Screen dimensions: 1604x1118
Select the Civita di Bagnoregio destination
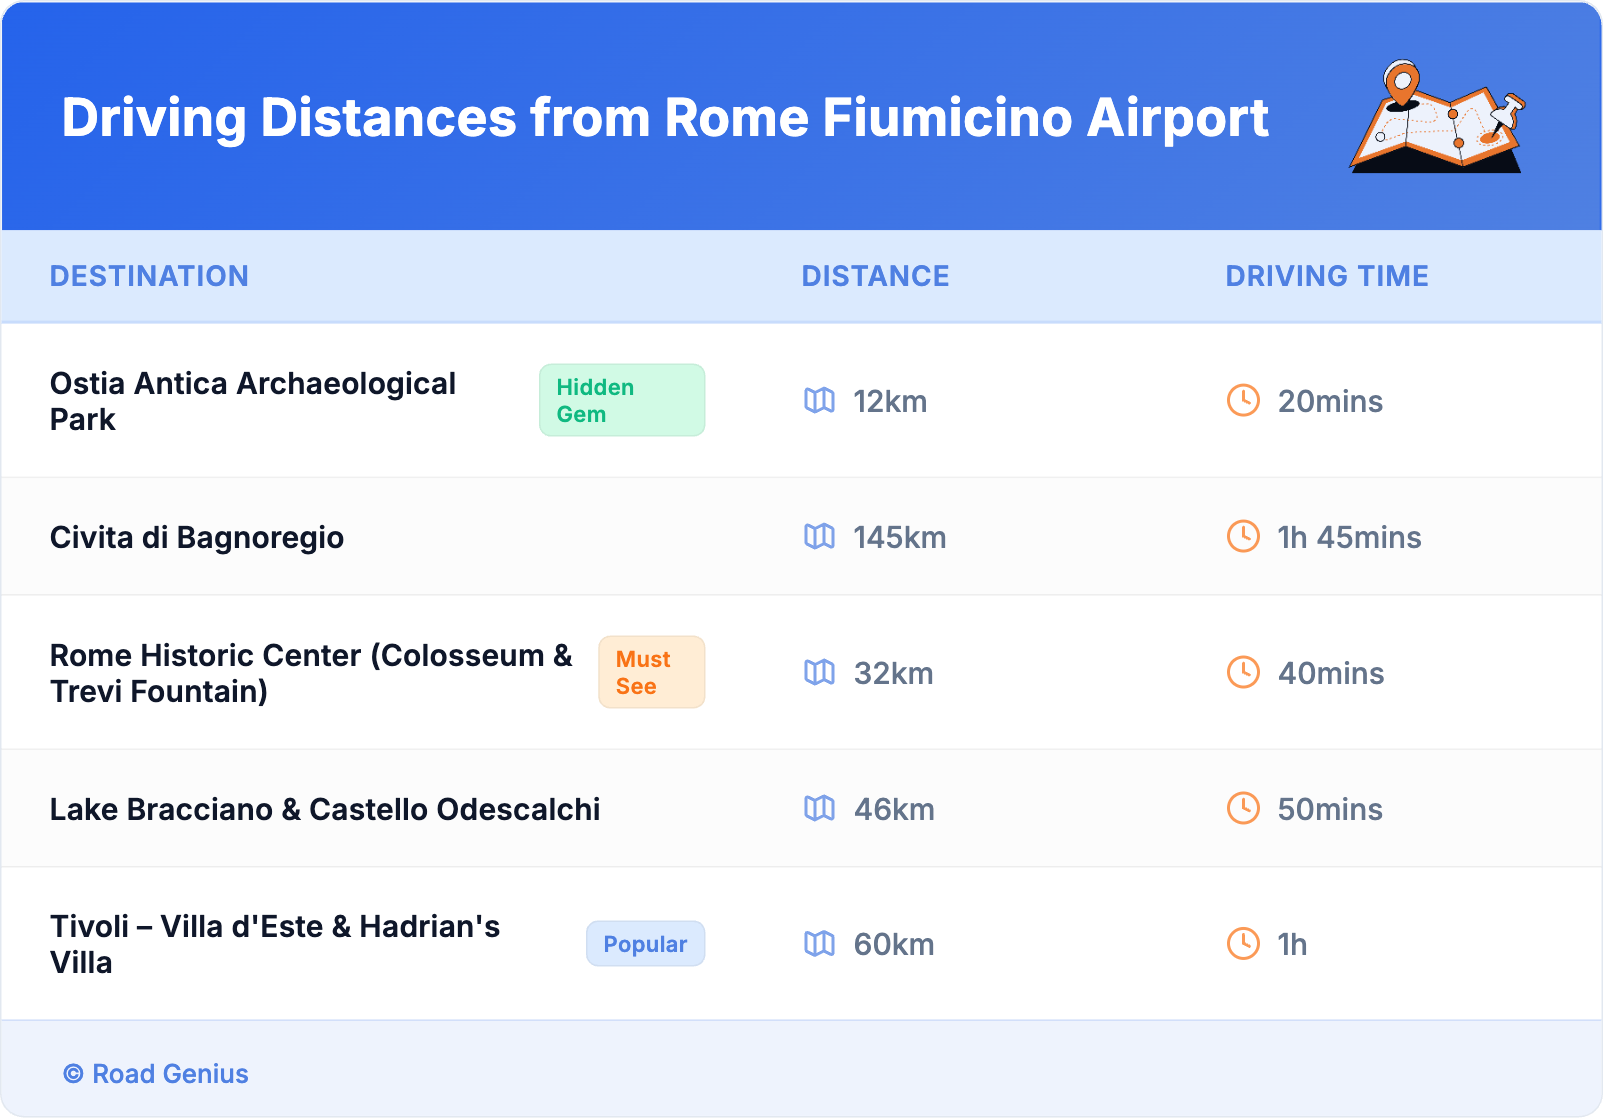pyautogui.click(x=197, y=538)
